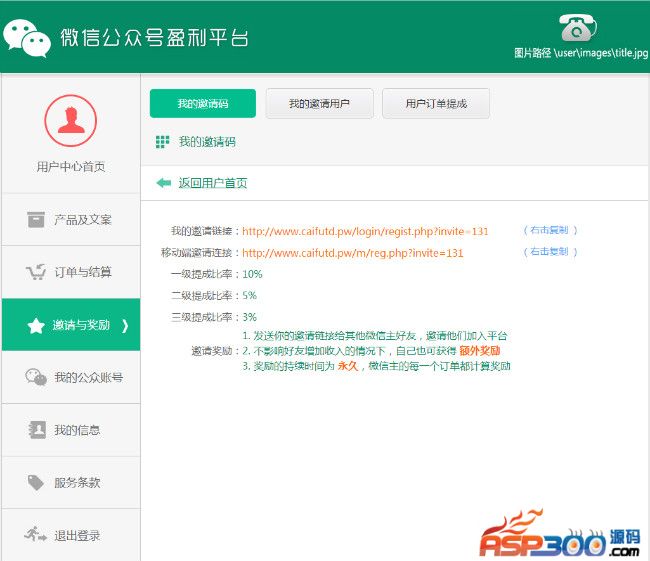
Task: Click the shopping cart icon beside 订单与结算
Action: click(36, 272)
